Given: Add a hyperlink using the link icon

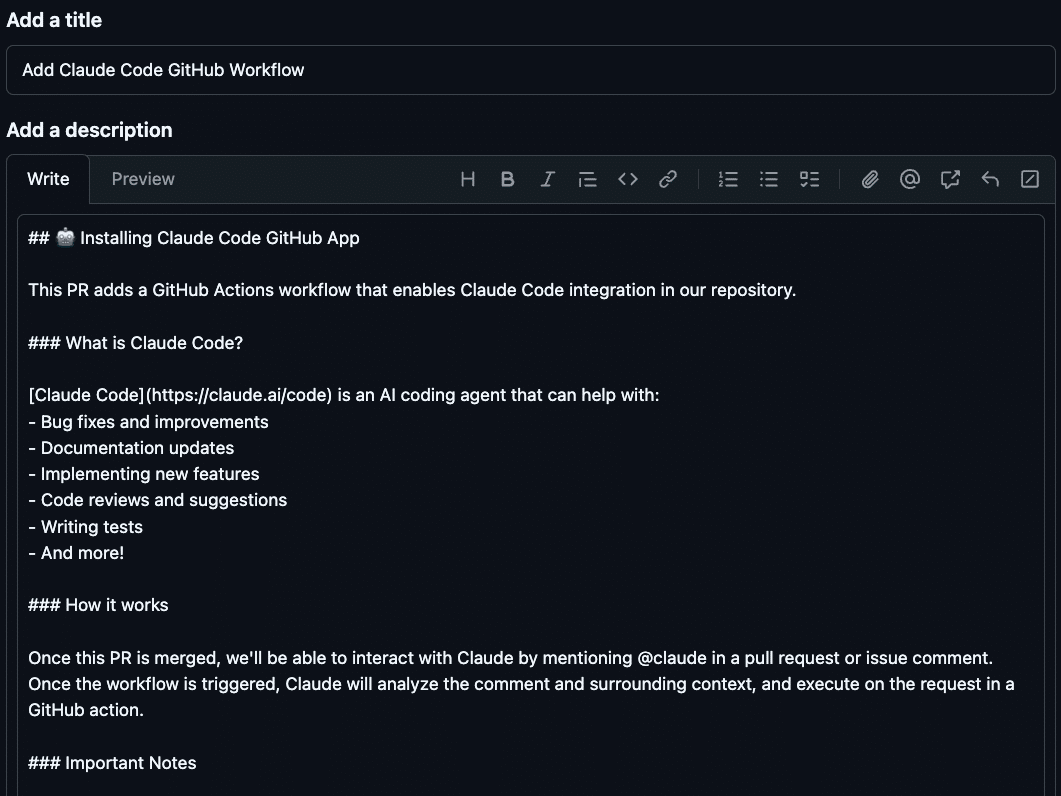Looking at the screenshot, I should 667,179.
